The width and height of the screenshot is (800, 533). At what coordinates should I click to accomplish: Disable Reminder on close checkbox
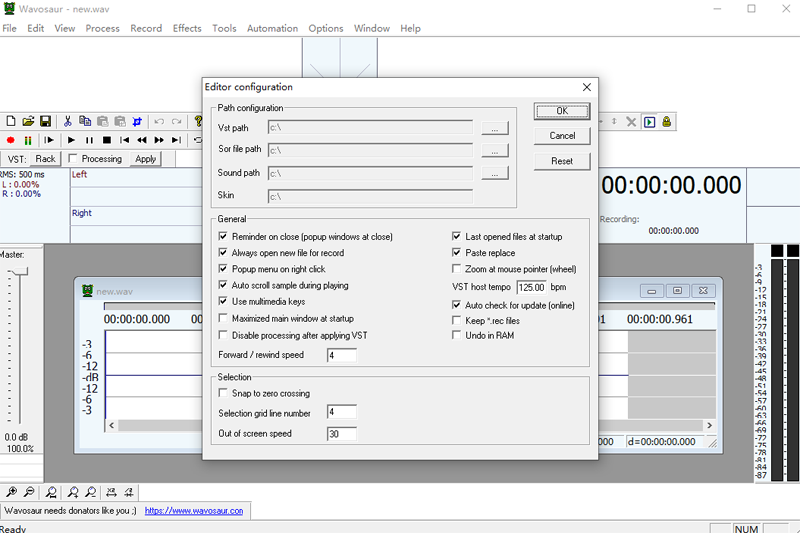223,237
